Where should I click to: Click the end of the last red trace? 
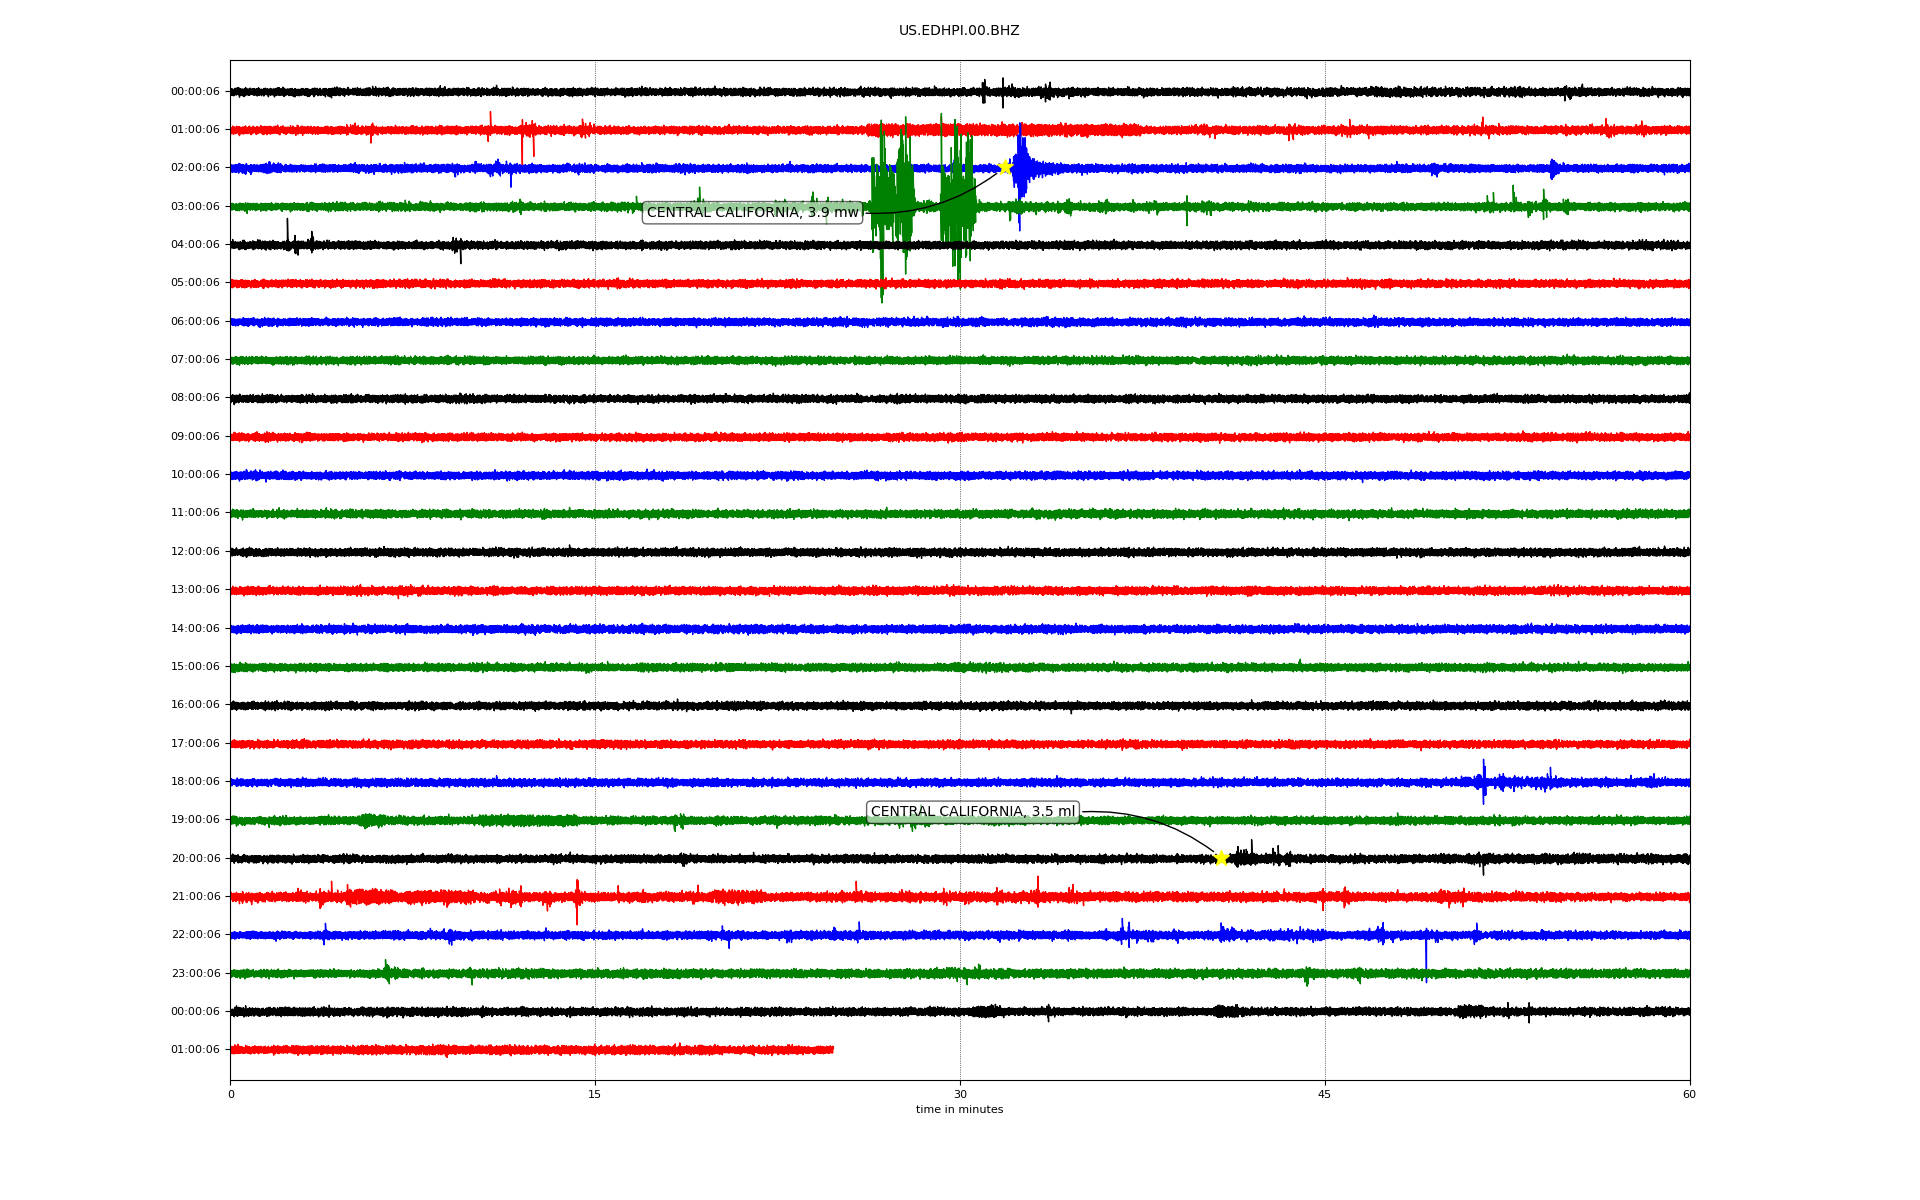[x=831, y=1049]
